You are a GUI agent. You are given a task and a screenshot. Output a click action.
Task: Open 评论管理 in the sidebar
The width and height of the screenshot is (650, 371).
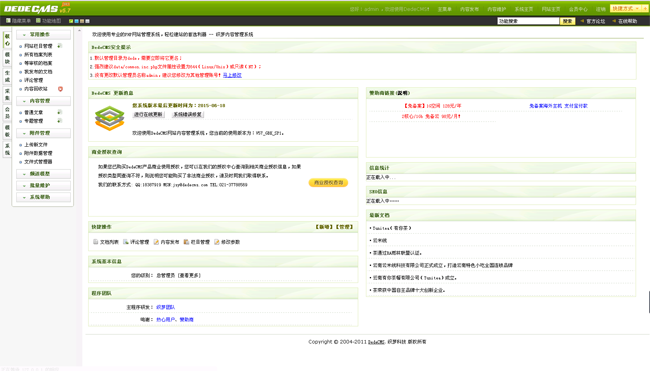tap(33, 80)
